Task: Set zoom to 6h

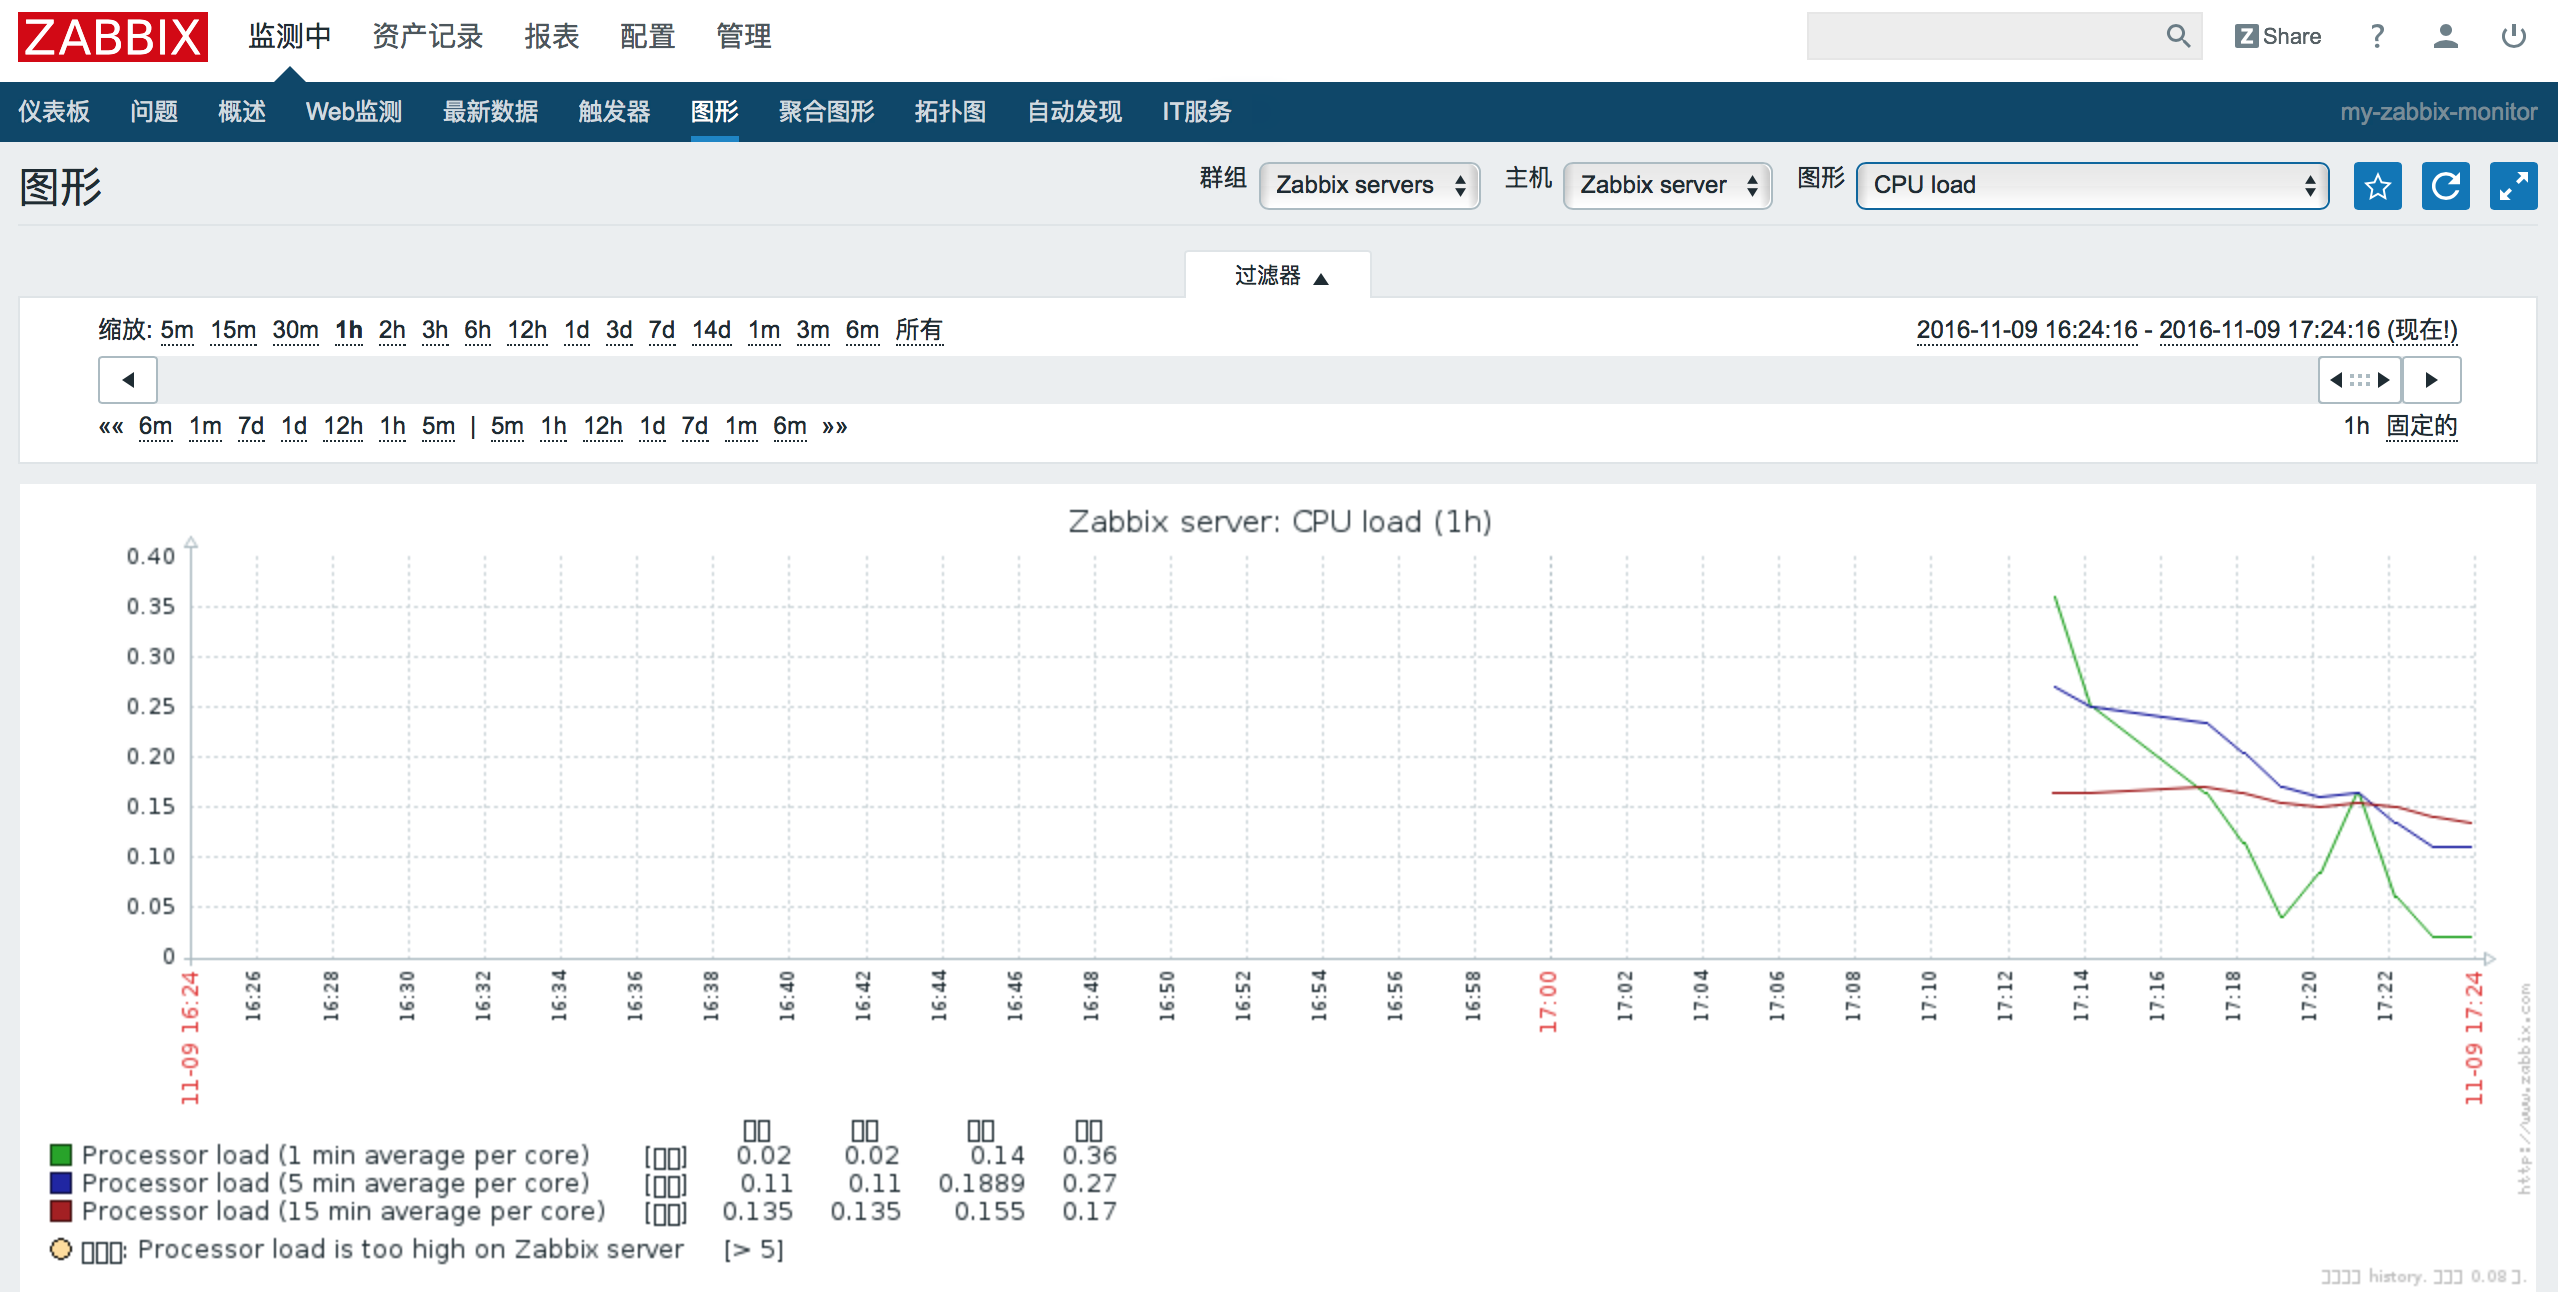Action: [x=478, y=330]
